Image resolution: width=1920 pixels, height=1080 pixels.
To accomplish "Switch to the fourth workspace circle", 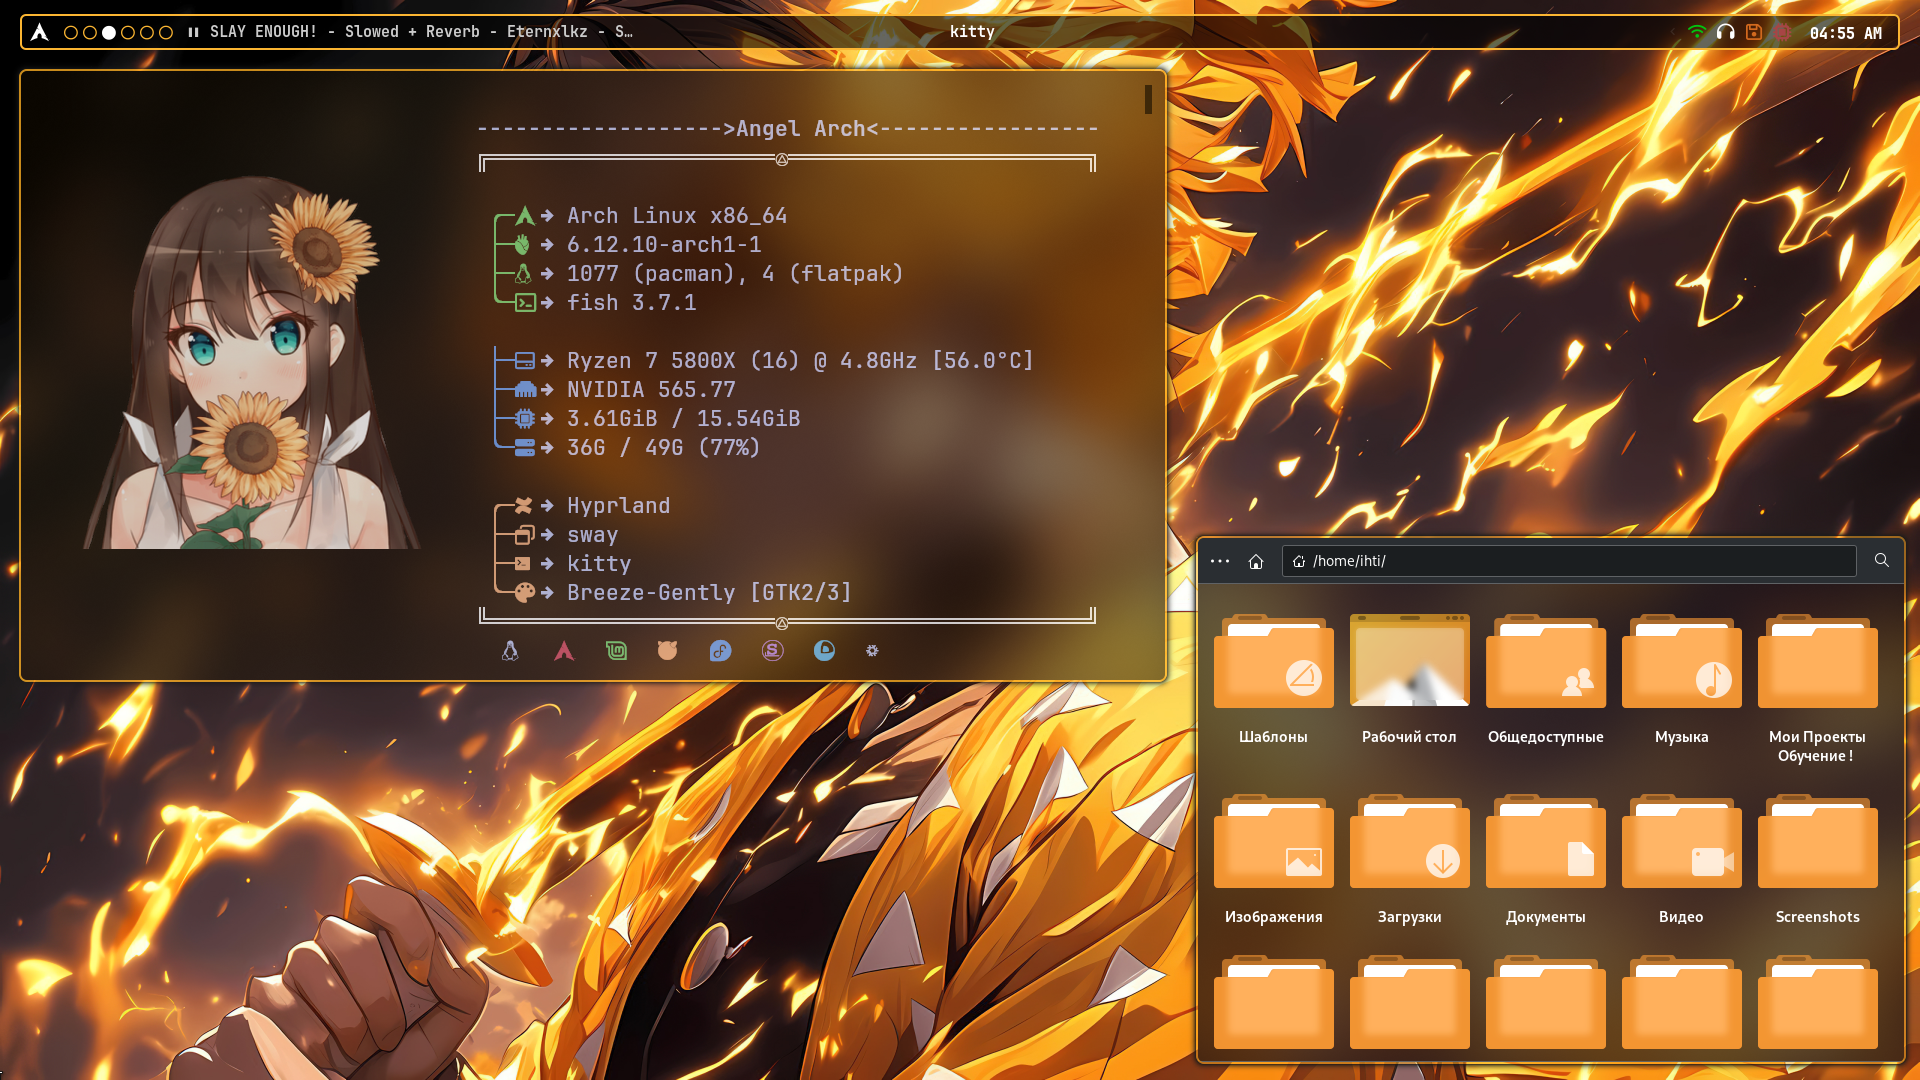I will [x=128, y=32].
